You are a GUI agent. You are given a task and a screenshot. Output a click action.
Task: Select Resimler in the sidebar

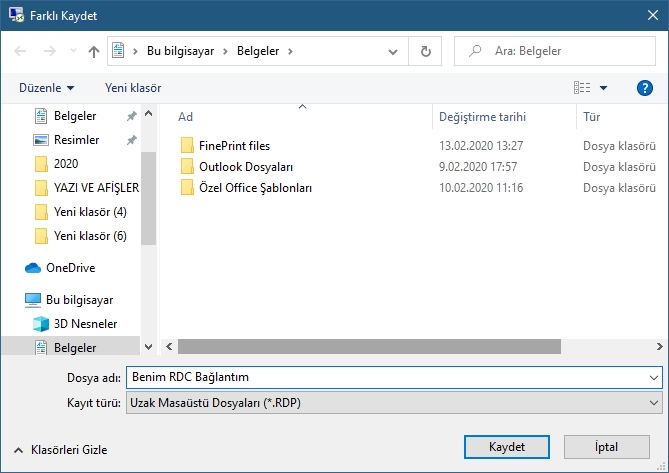(x=76, y=140)
